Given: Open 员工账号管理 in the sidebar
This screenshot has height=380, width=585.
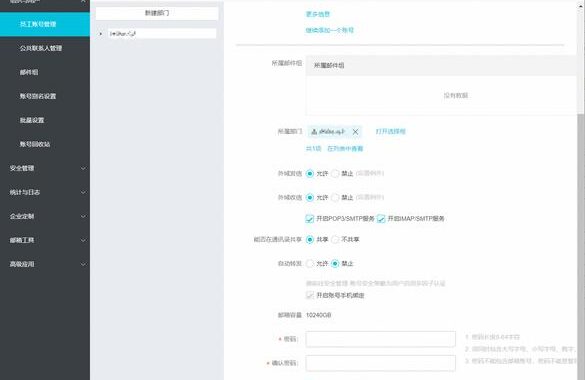Looking at the screenshot, I should [x=45, y=24].
